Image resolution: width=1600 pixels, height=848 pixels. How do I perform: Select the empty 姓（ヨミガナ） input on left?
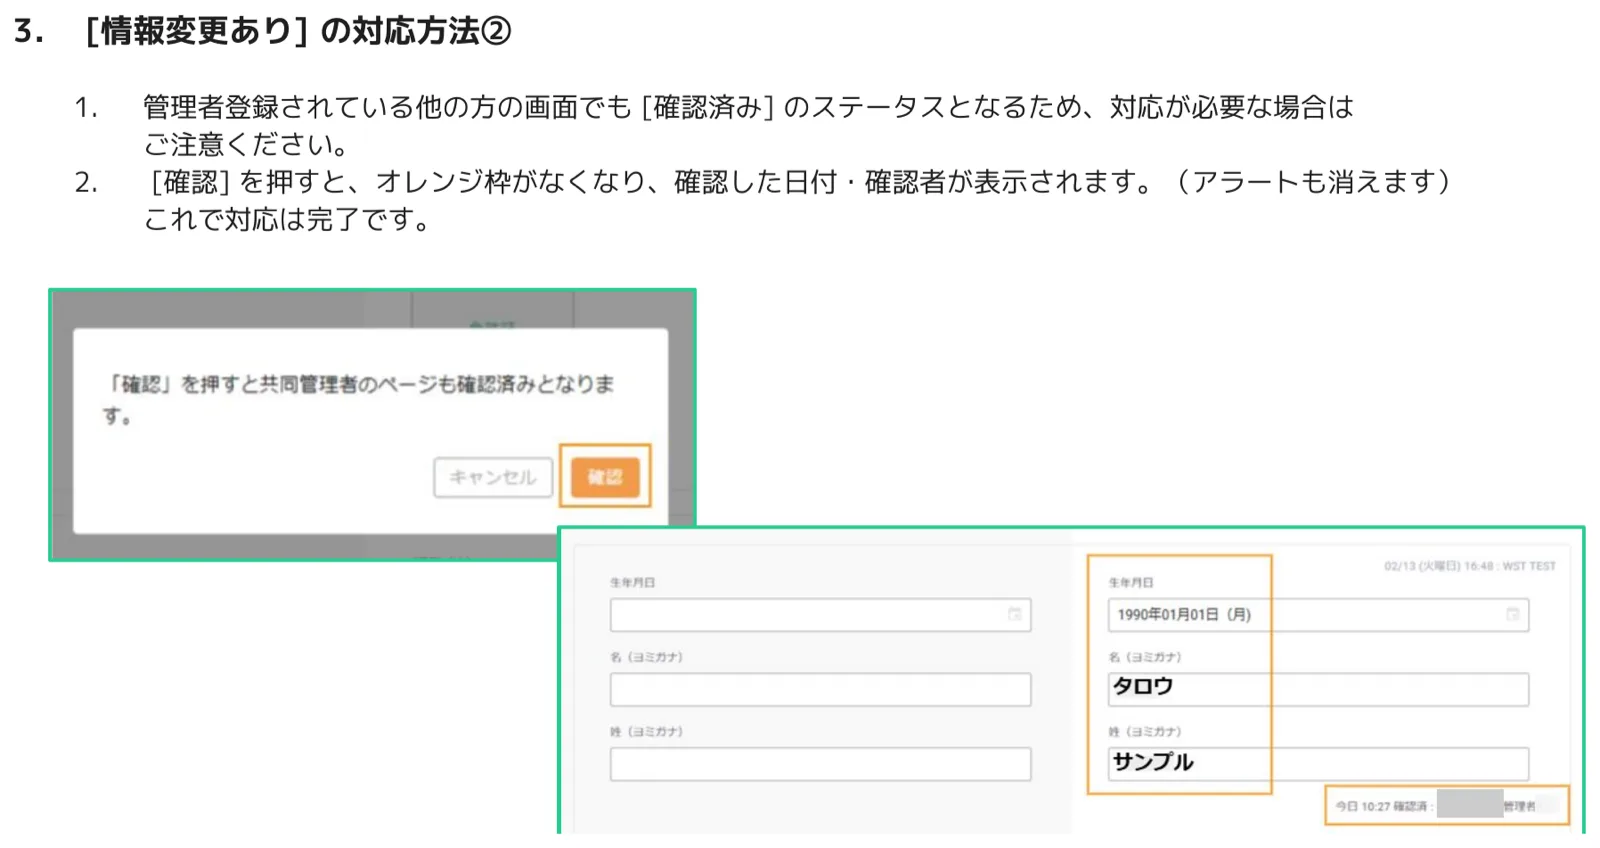pyautogui.click(x=820, y=764)
